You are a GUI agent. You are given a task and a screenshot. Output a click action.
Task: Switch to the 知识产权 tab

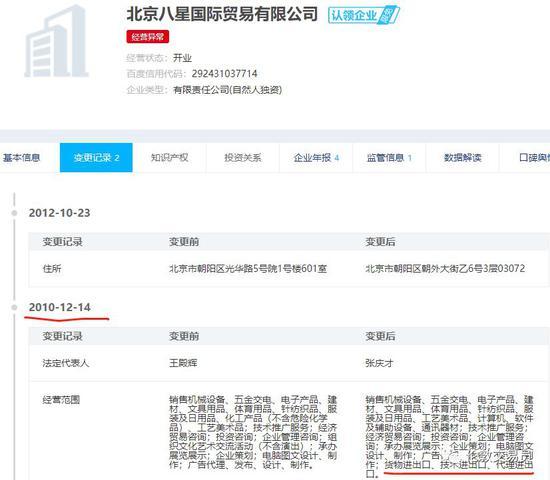pyautogui.click(x=169, y=158)
